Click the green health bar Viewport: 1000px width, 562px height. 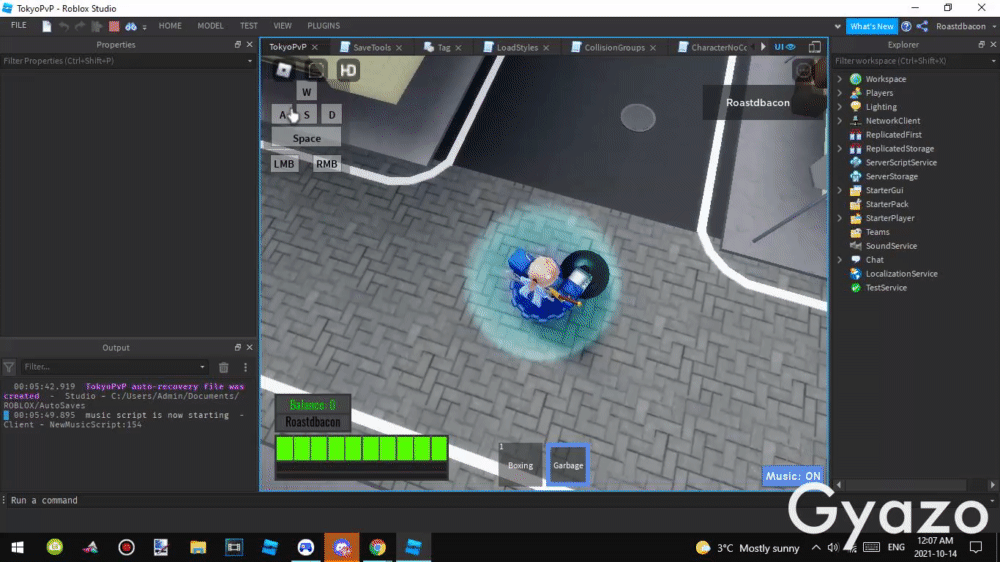(362, 448)
